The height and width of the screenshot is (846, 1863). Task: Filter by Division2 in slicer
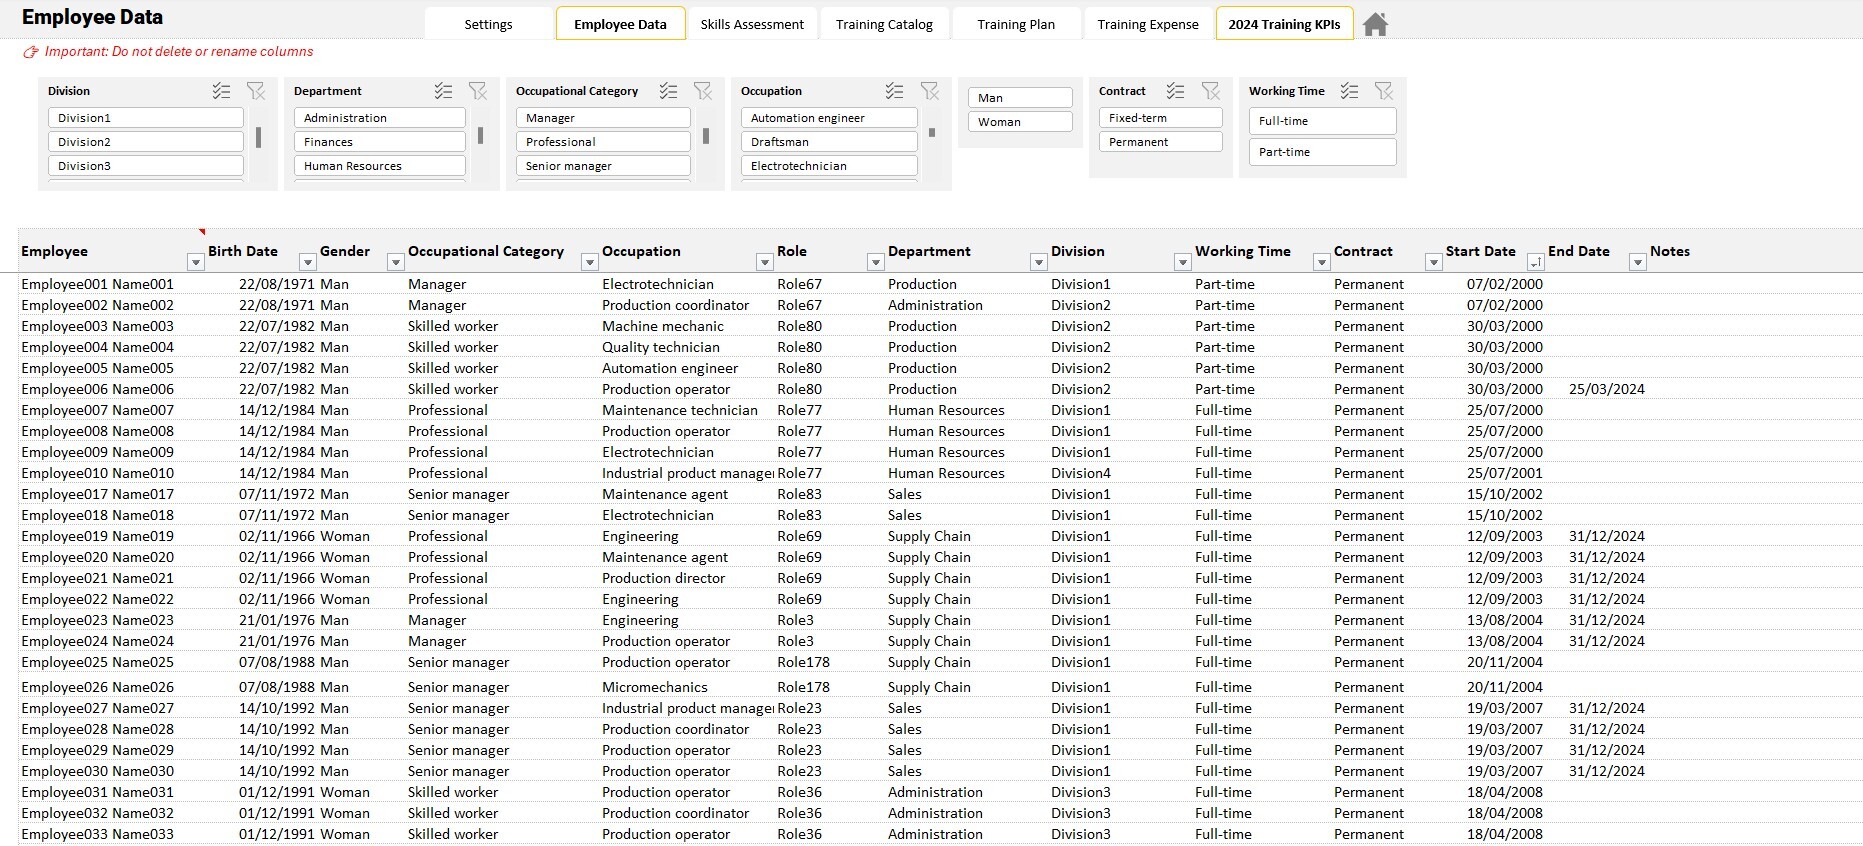coord(146,142)
